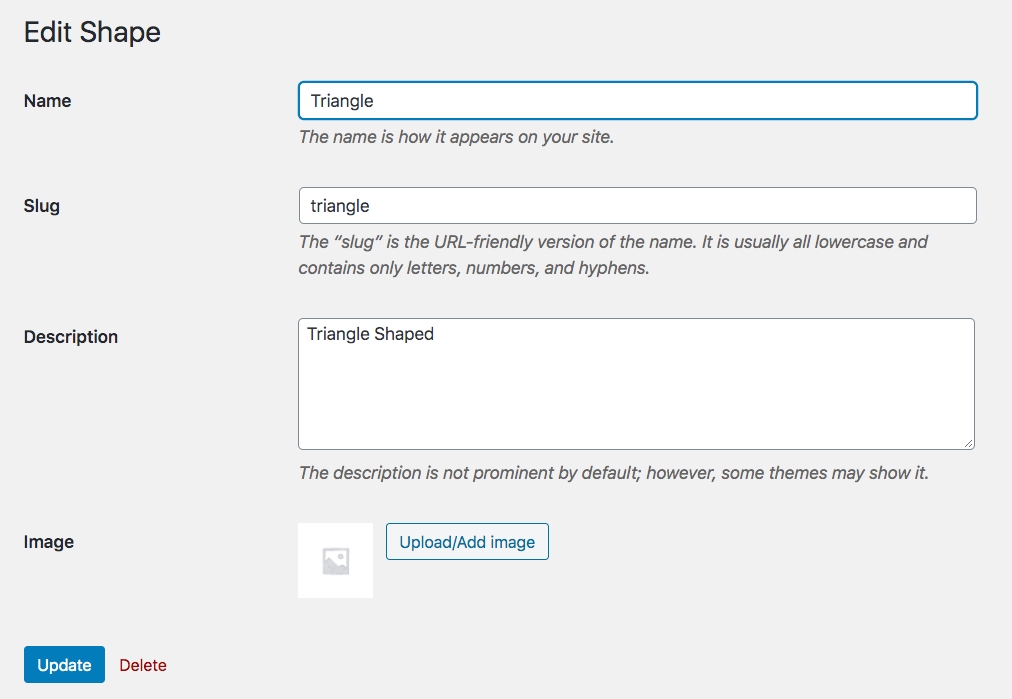This screenshot has width=1012, height=699.
Task: Click the Name field label
Action: pyautogui.click(x=47, y=101)
